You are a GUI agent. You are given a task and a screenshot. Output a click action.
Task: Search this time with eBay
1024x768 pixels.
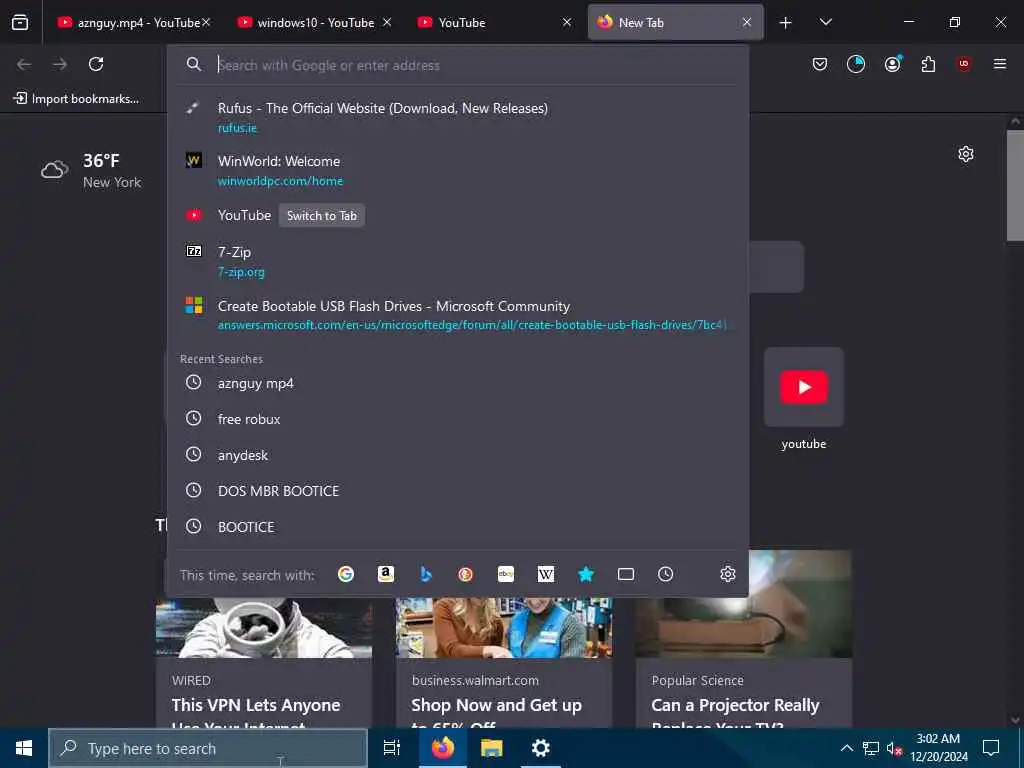click(505, 574)
